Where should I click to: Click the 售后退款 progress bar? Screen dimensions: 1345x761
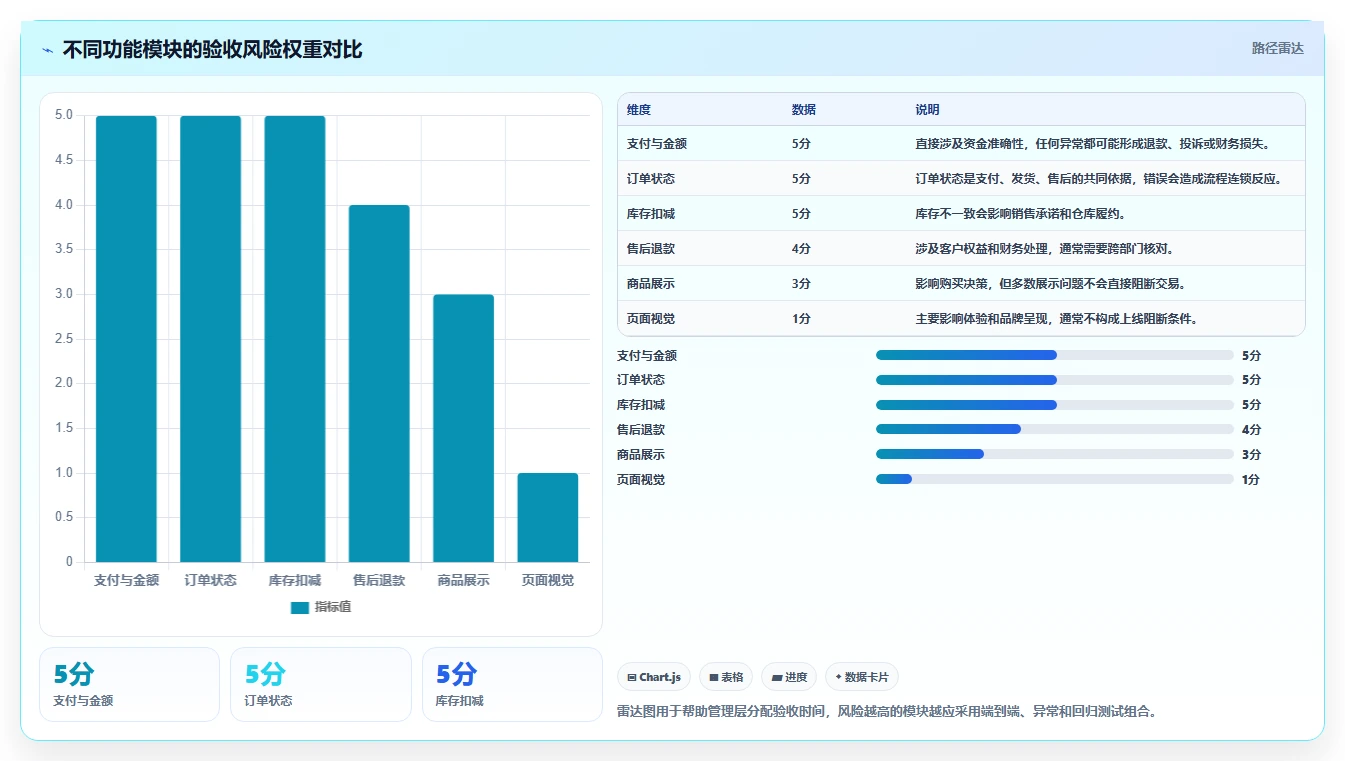[1054, 429]
